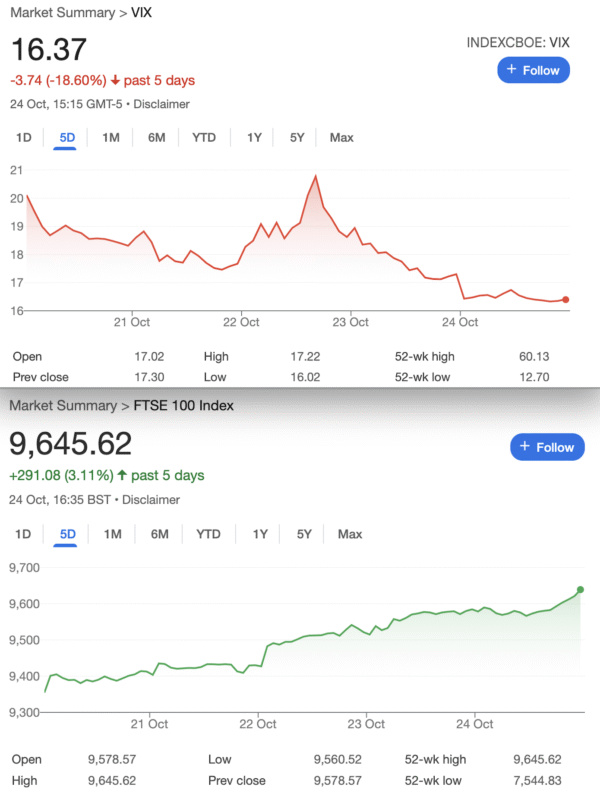The image size is (600, 796).
Task: View VIX 1Y chart
Action: pos(254,137)
